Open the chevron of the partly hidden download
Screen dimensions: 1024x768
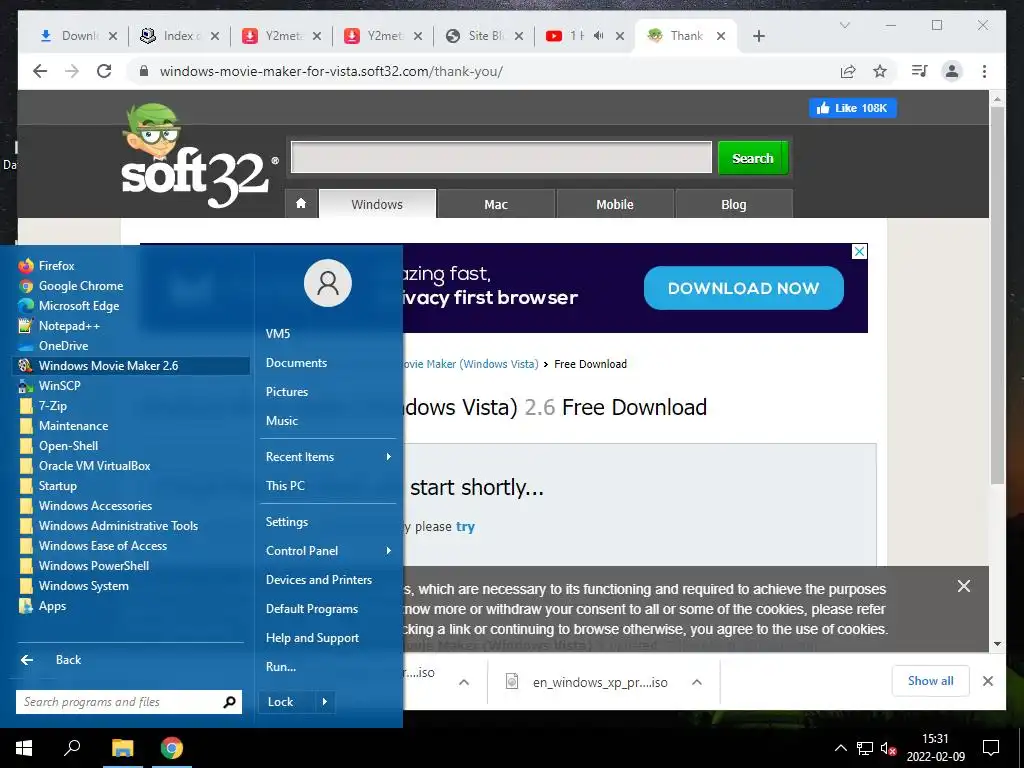coord(464,682)
